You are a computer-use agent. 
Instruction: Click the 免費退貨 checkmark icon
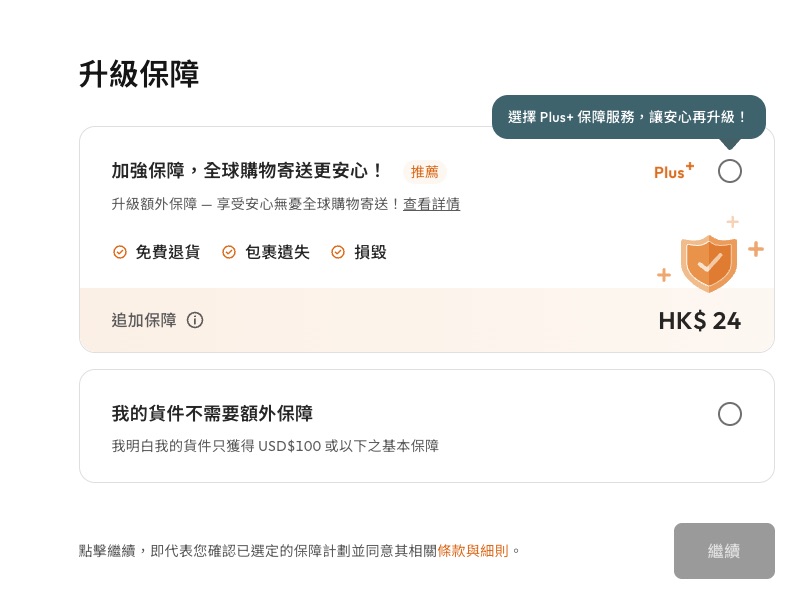120,252
